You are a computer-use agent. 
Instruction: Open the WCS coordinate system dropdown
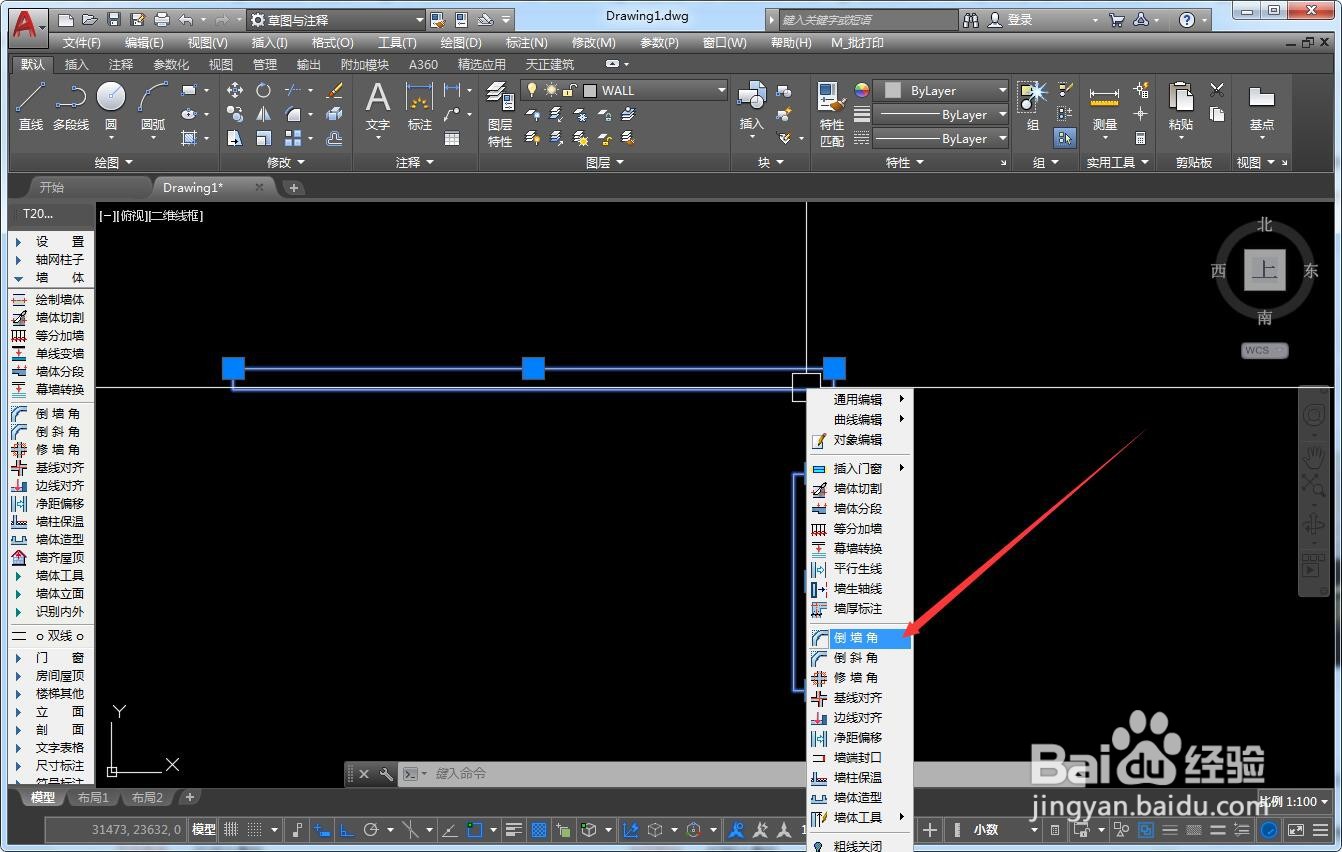tap(1265, 351)
